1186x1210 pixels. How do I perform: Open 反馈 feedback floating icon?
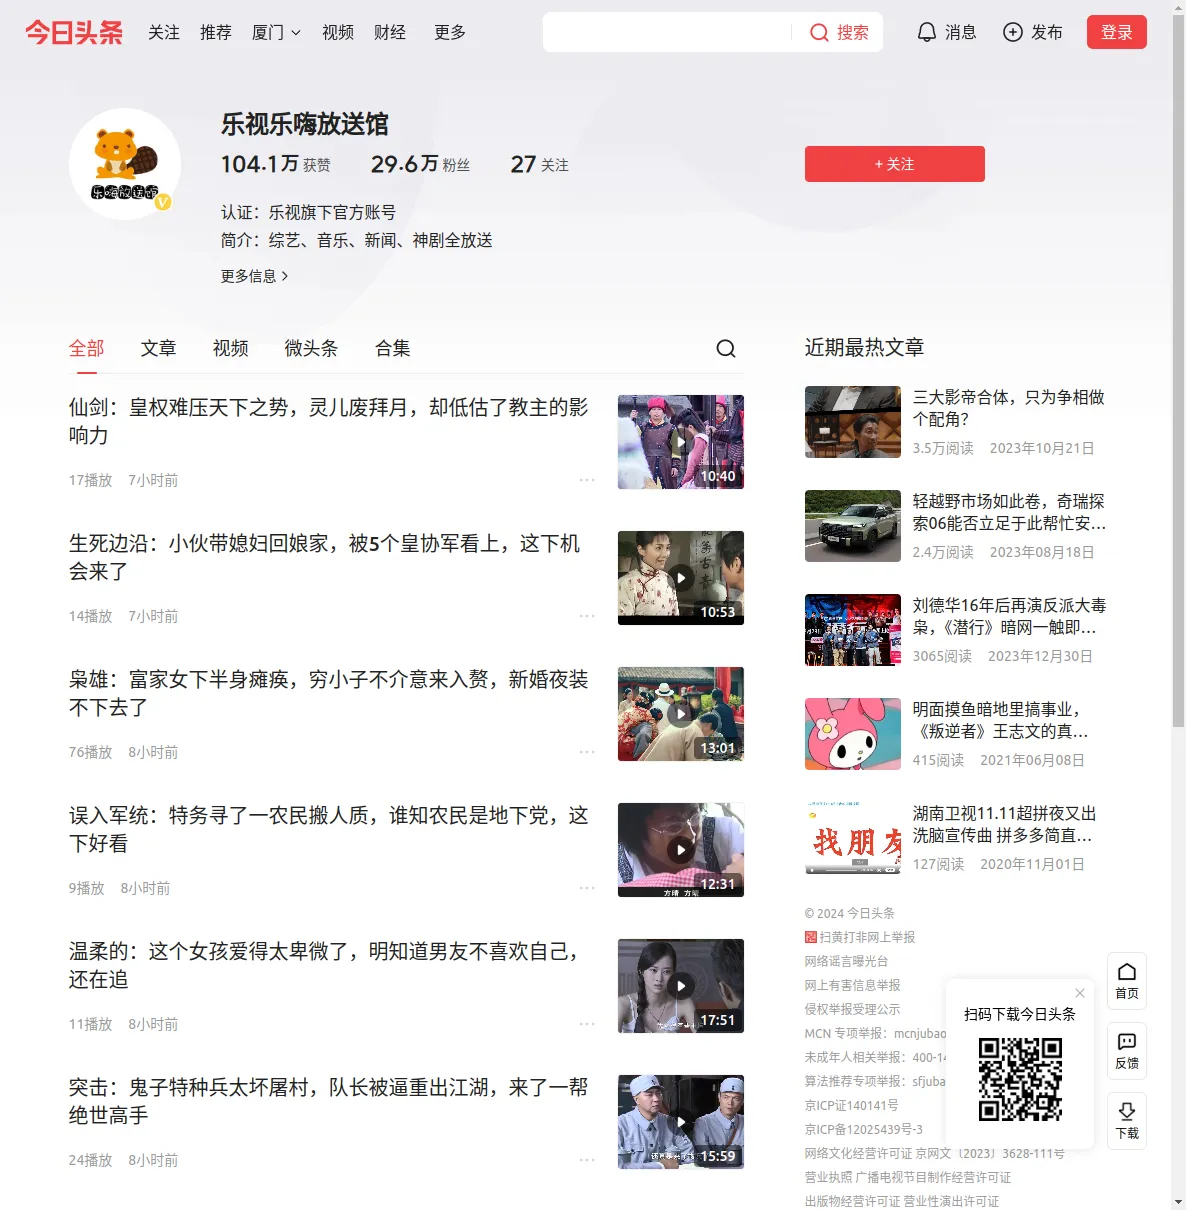pyautogui.click(x=1127, y=1051)
